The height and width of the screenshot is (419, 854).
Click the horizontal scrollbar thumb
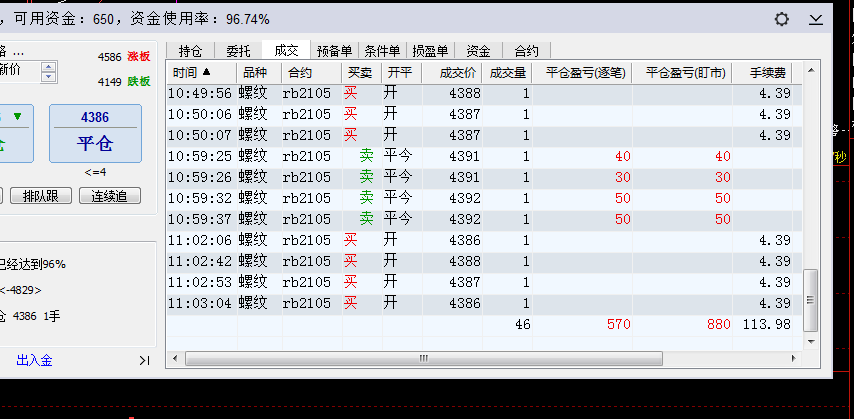point(424,359)
